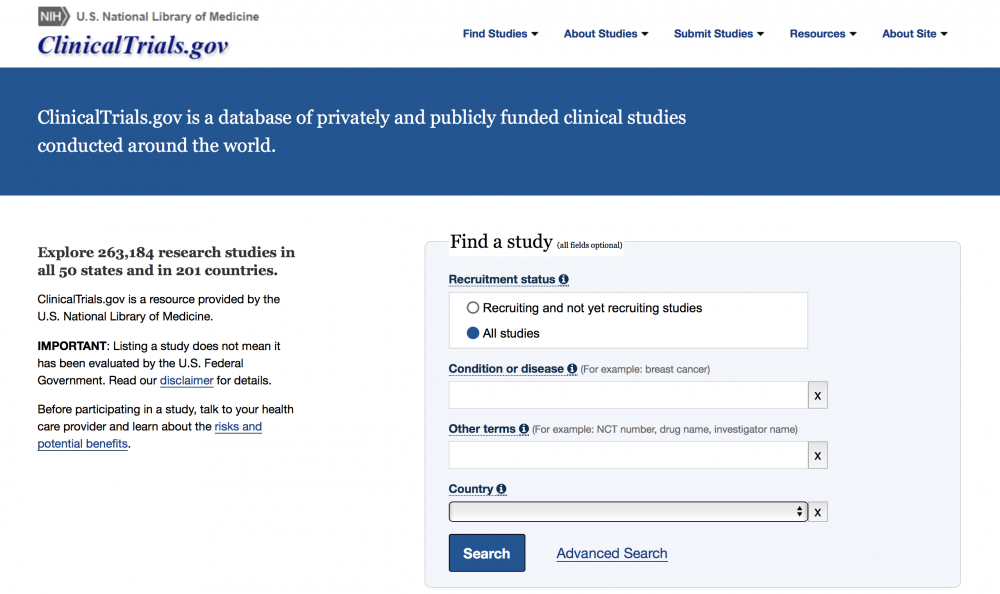Image resolution: width=1000 pixels, height=594 pixels.
Task: Clear the Country selection with x
Action: tap(818, 512)
